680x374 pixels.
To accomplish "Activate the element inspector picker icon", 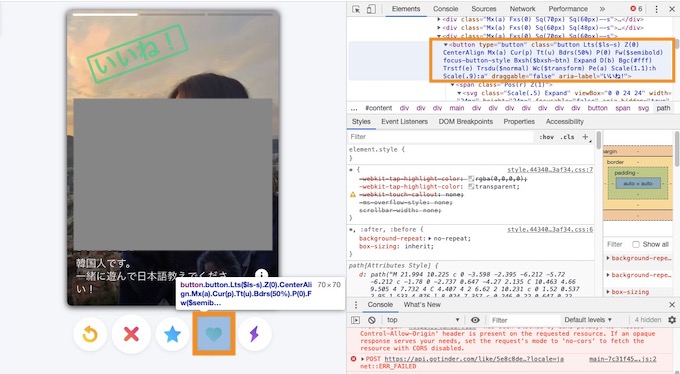I will pos(356,9).
